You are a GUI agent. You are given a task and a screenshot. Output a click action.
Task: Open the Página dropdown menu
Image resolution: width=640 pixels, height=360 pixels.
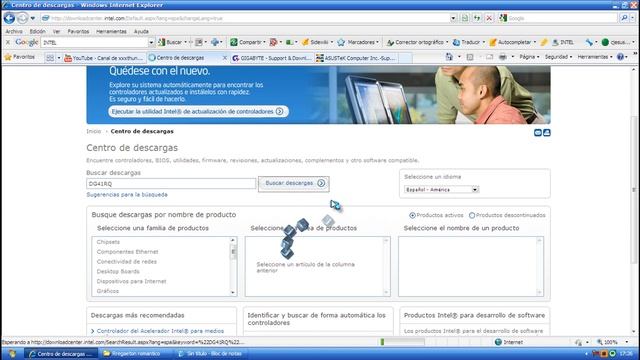(529, 57)
